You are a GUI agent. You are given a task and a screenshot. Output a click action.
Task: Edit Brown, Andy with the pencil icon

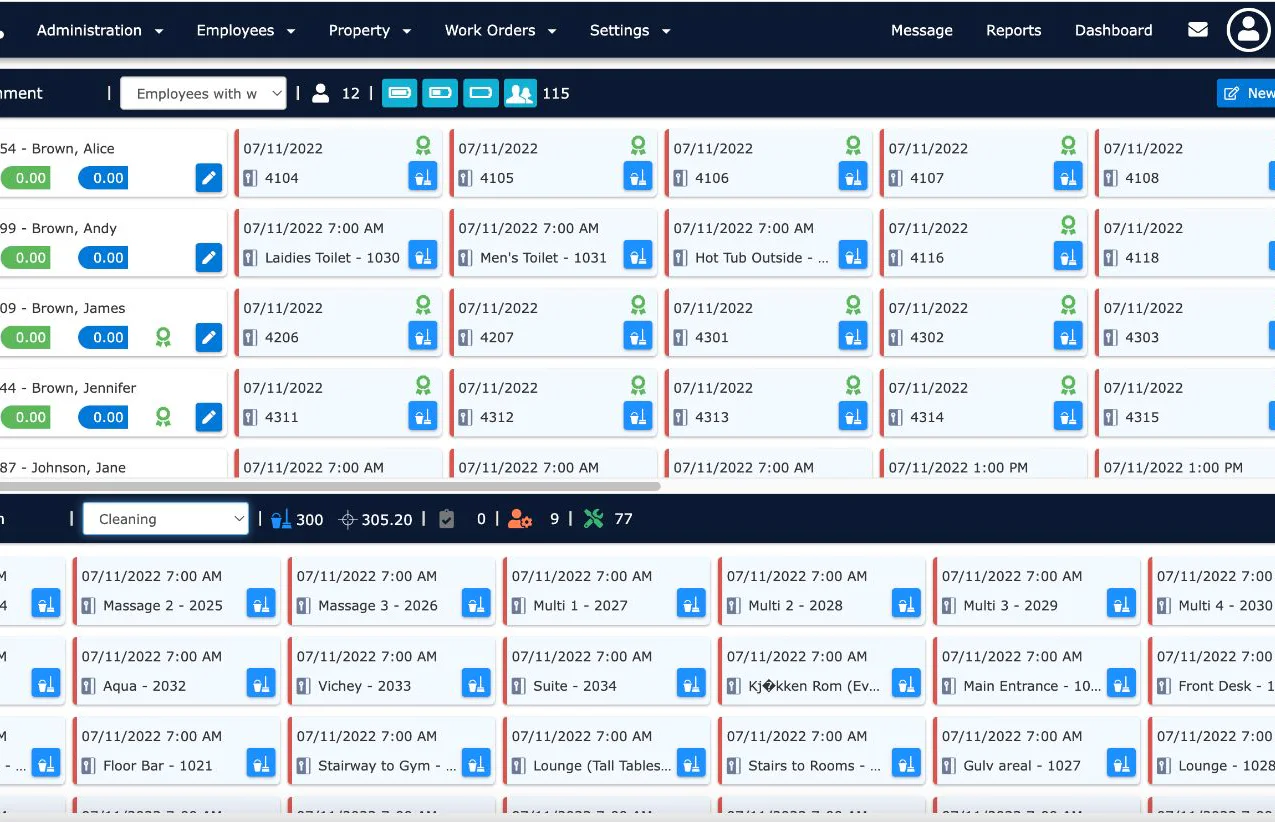click(209, 257)
